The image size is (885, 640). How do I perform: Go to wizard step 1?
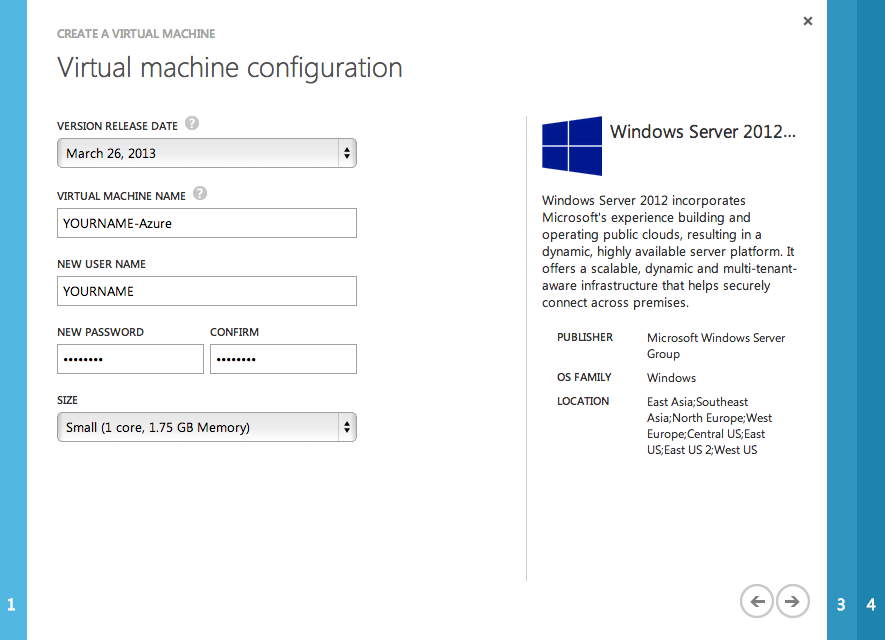point(12,604)
